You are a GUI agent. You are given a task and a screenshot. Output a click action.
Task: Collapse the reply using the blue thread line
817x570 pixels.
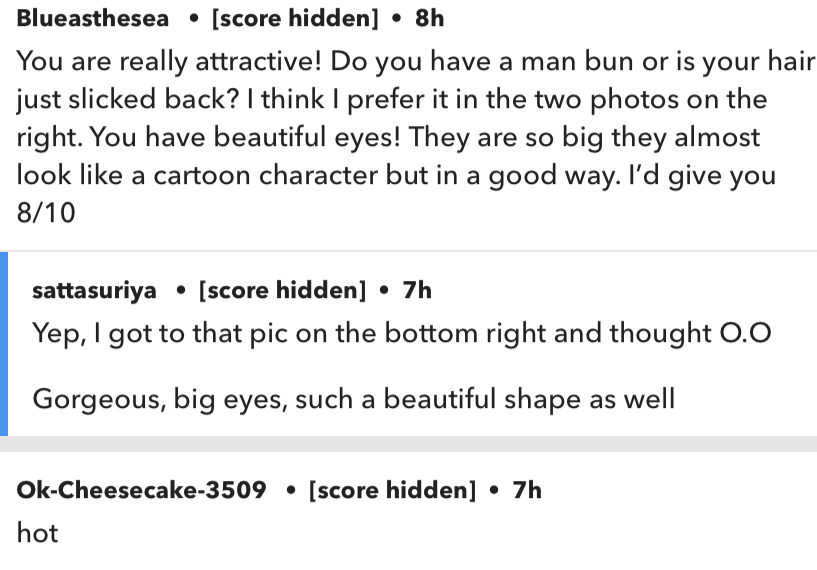[4, 343]
